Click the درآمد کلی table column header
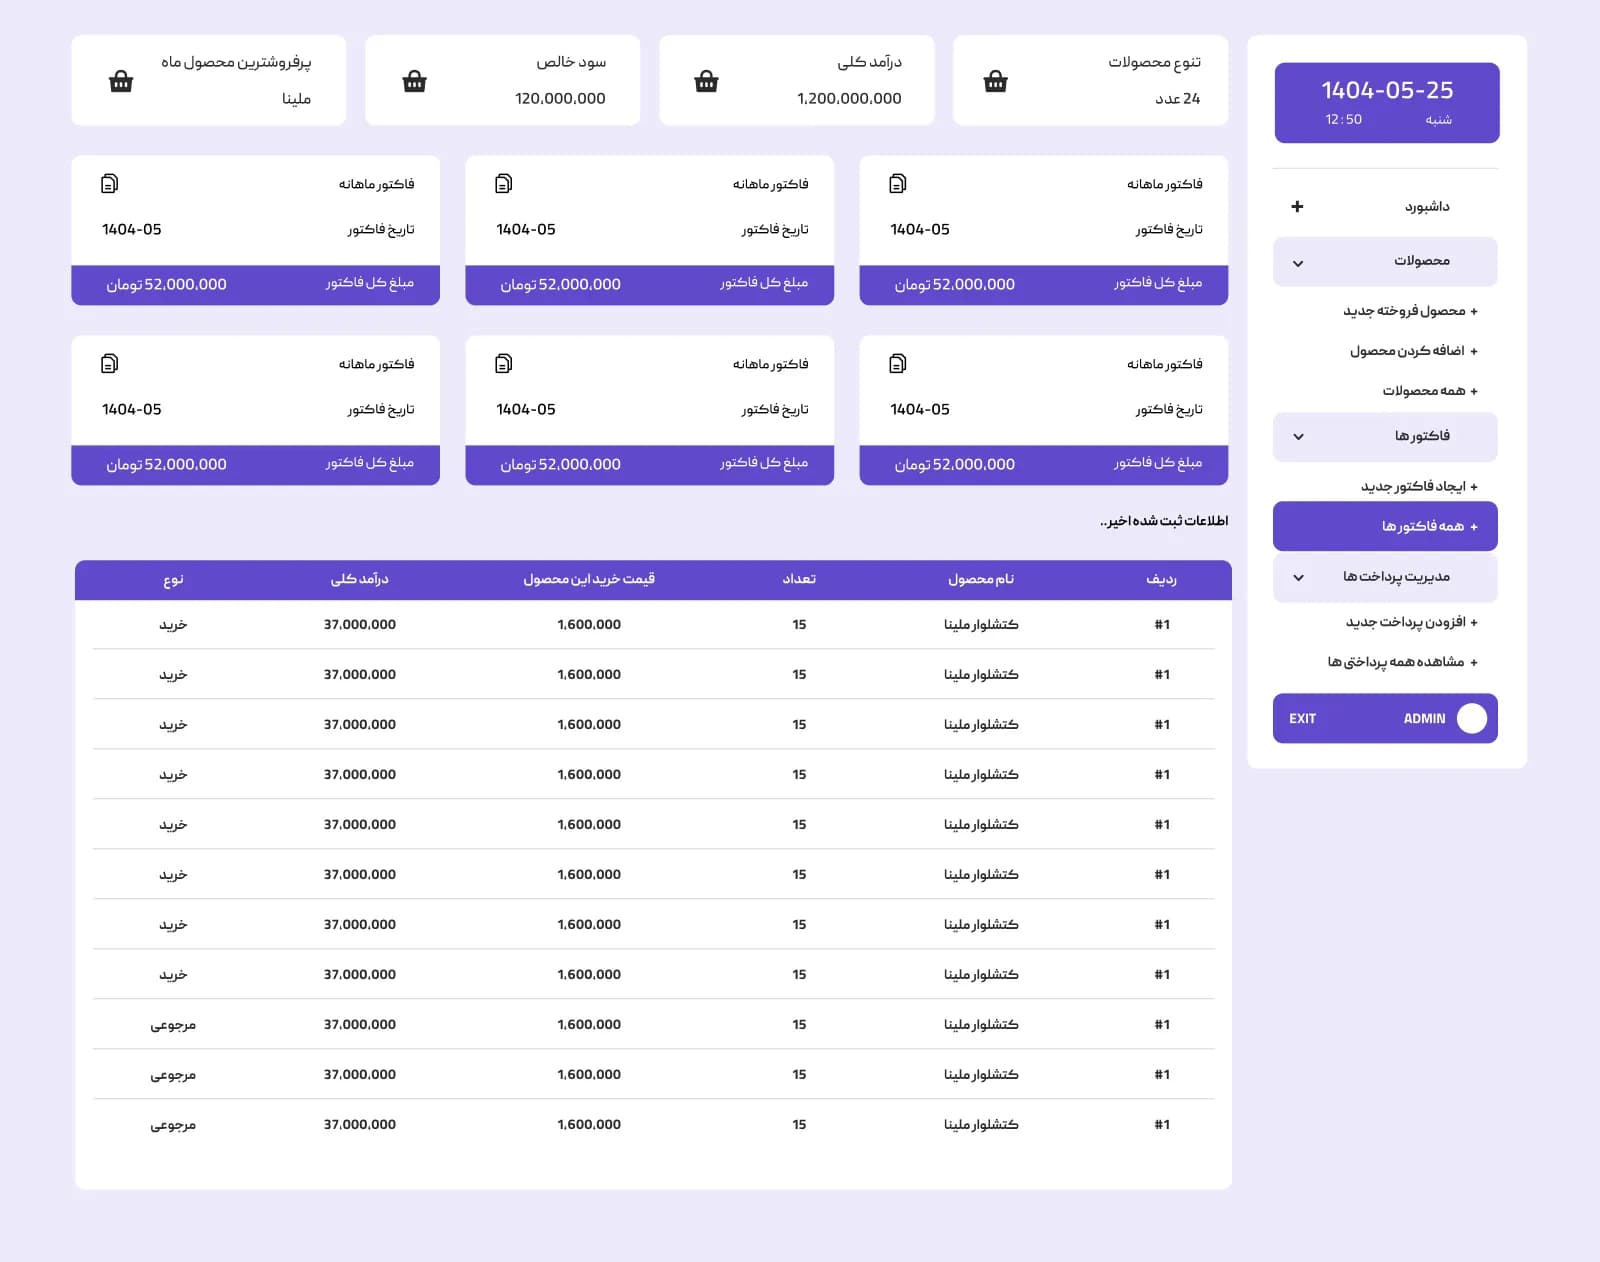This screenshot has height=1262, width=1600. [x=360, y=579]
